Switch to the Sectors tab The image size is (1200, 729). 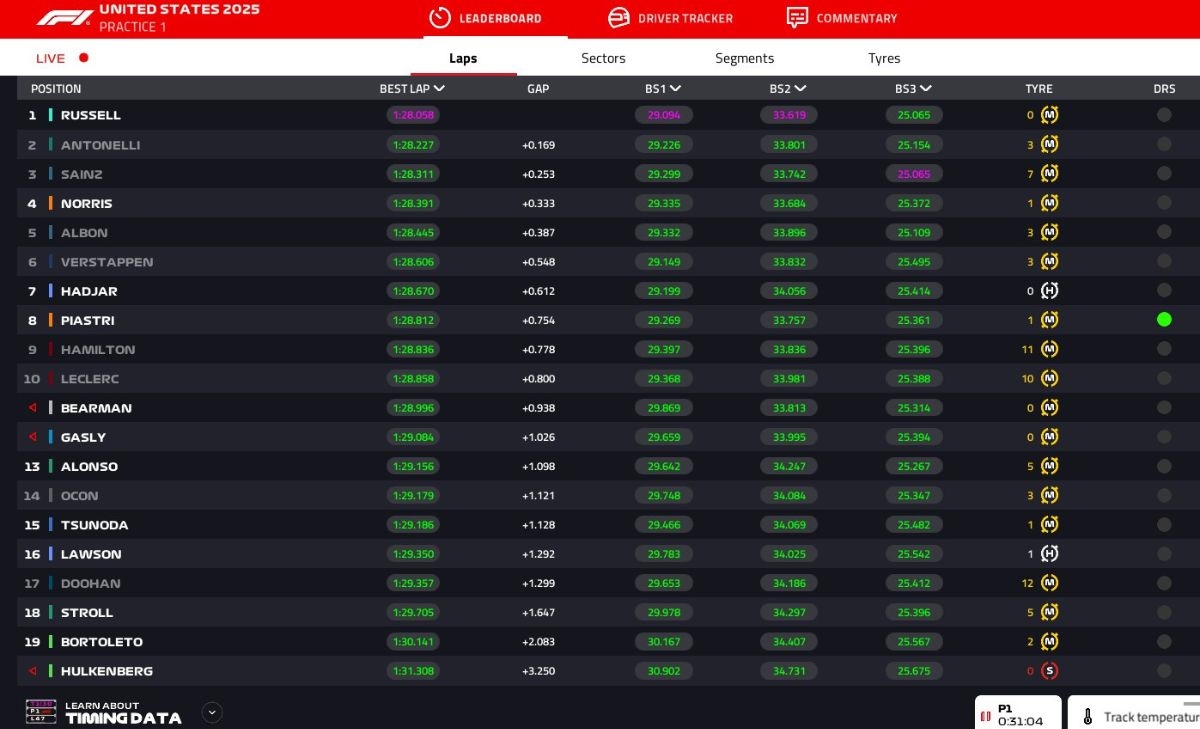pyautogui.click(x=603, y=58)
